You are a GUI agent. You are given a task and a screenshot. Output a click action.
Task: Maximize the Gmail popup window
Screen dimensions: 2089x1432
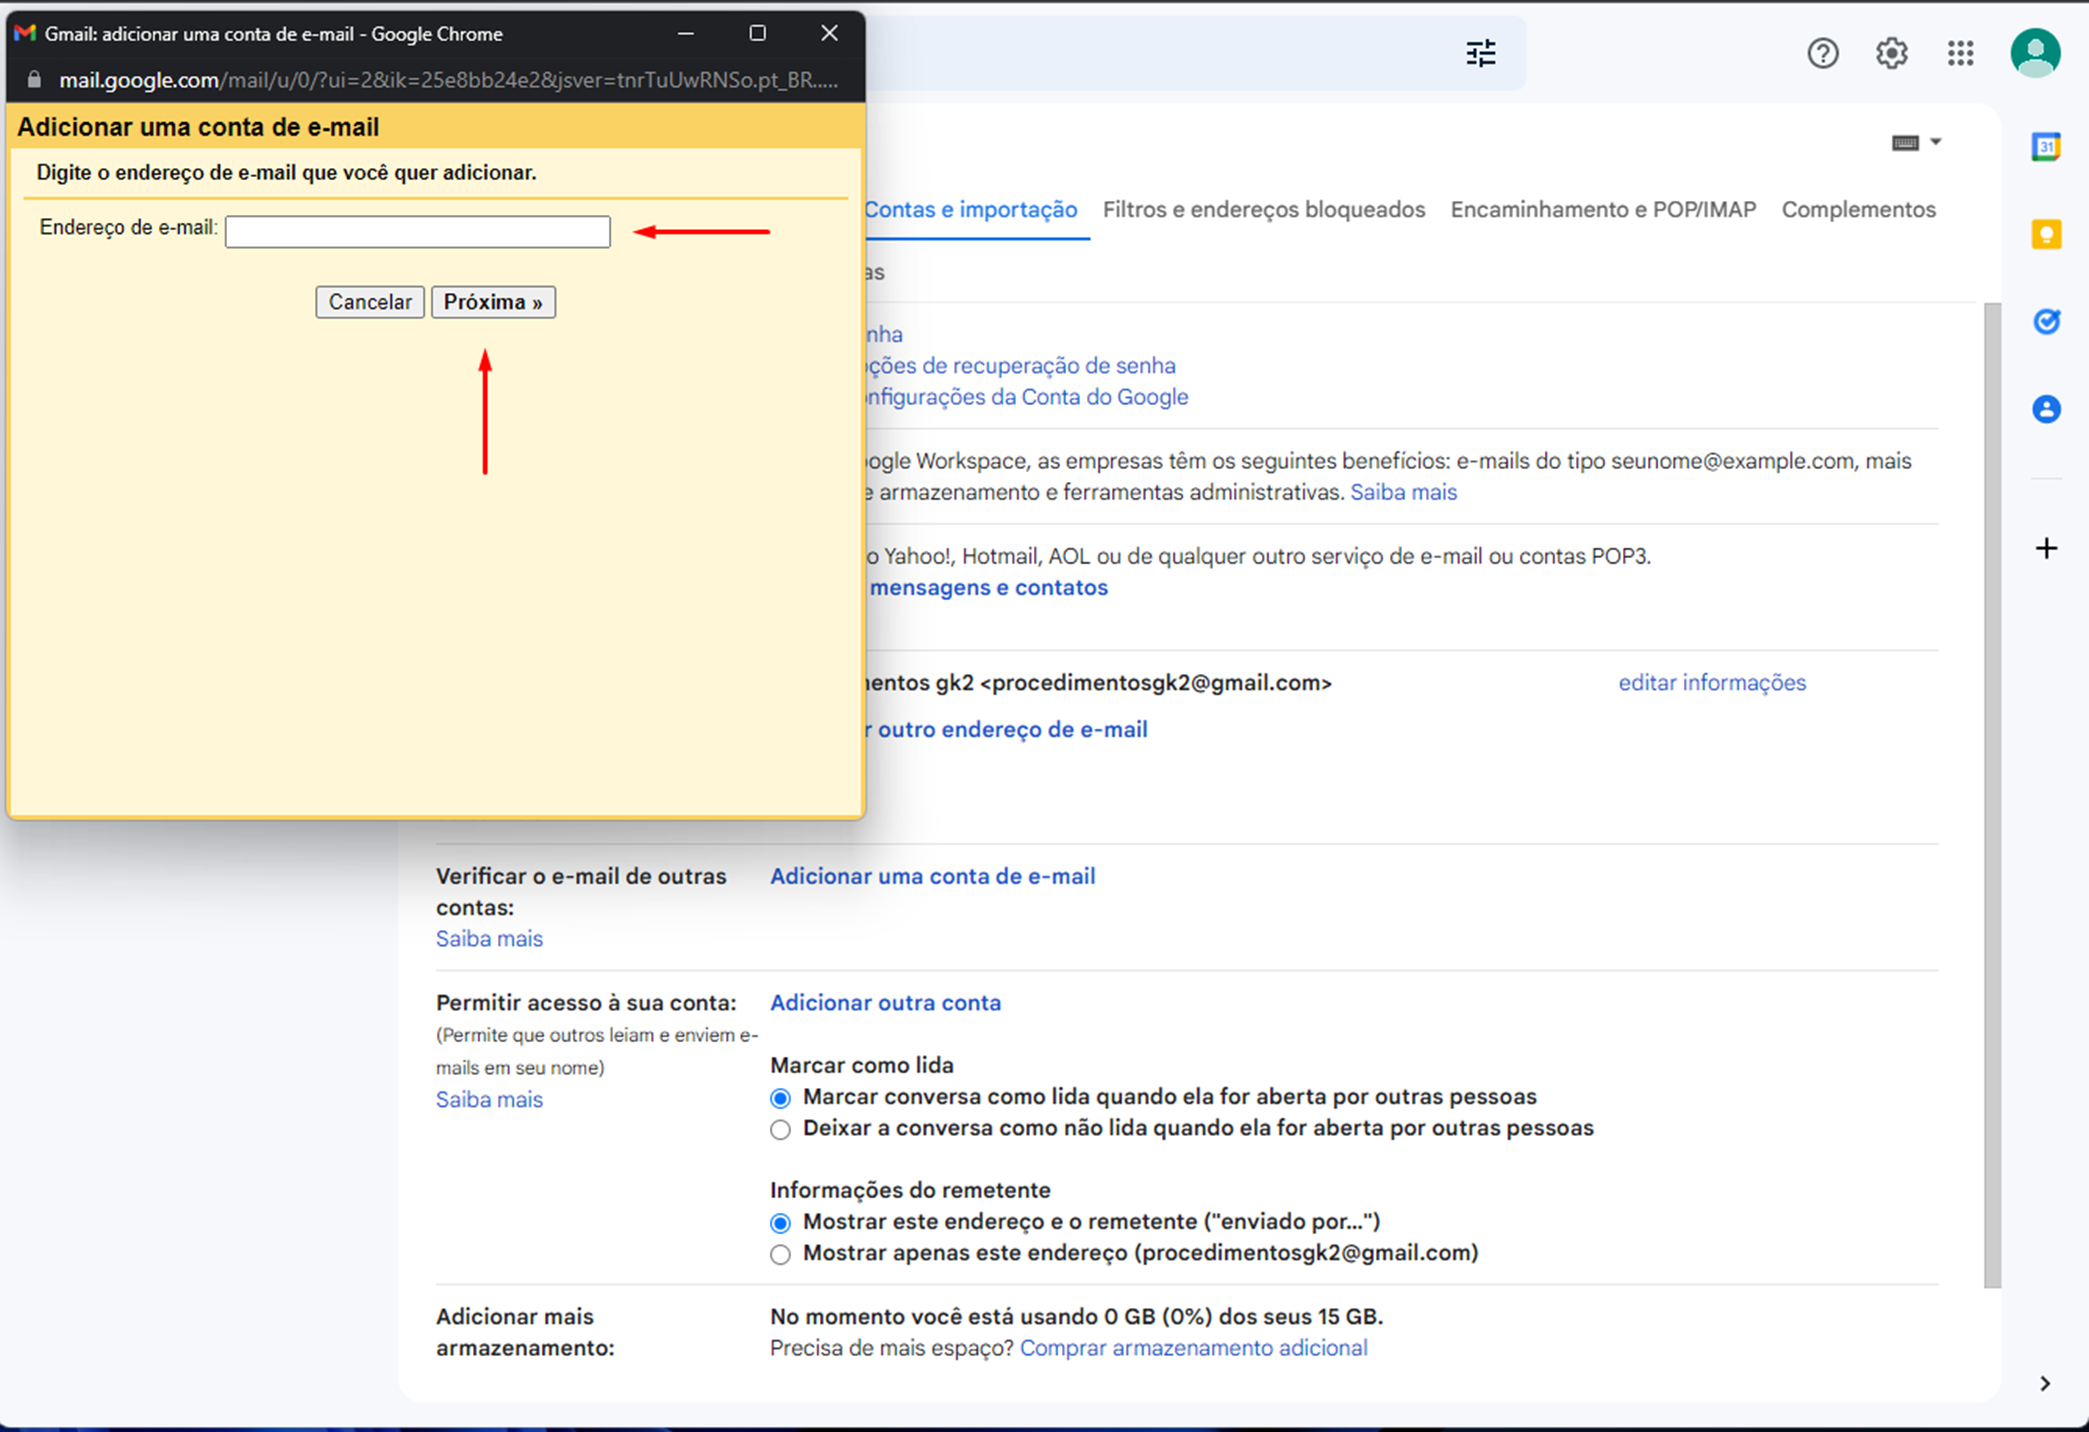(x=757, y=33)
